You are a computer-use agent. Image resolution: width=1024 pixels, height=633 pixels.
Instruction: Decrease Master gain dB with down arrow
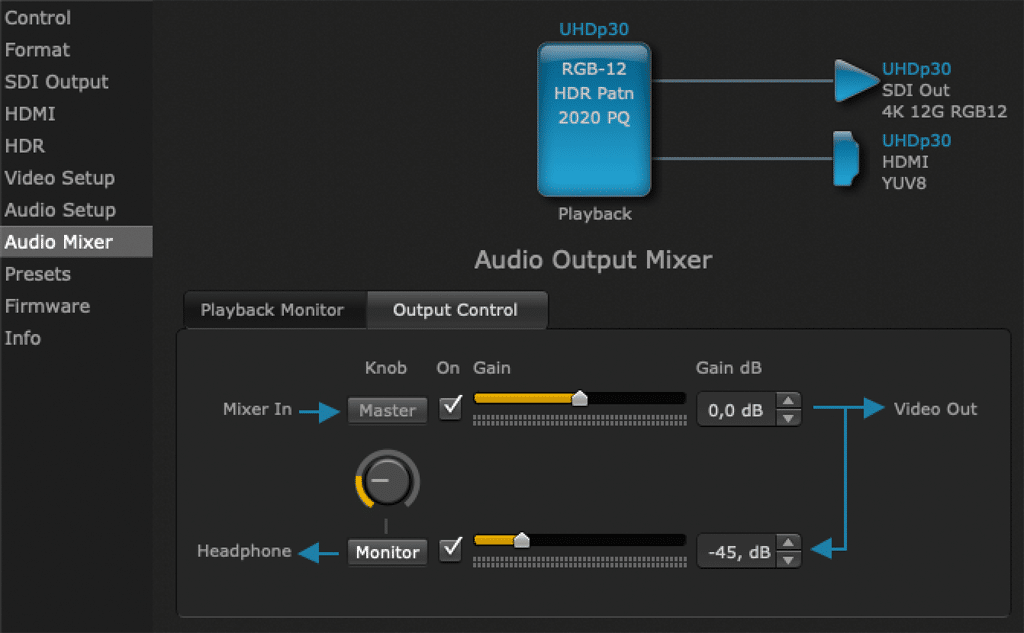790,417
